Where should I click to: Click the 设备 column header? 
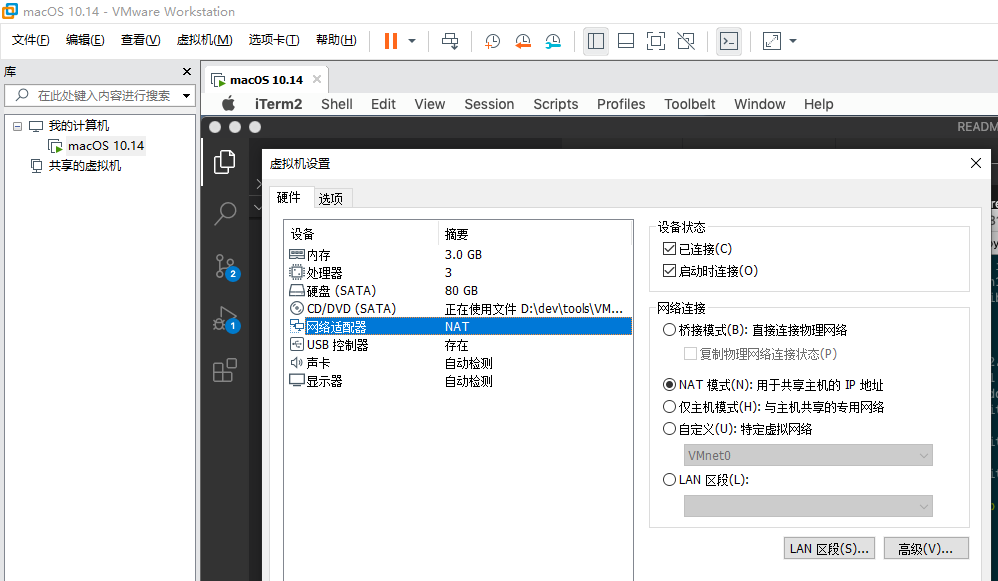tap(362, 234)
